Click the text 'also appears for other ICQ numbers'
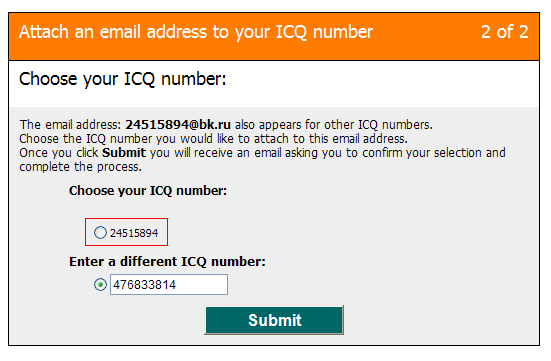551x361 pixels. pyautogui.click(x=333, y=125)
